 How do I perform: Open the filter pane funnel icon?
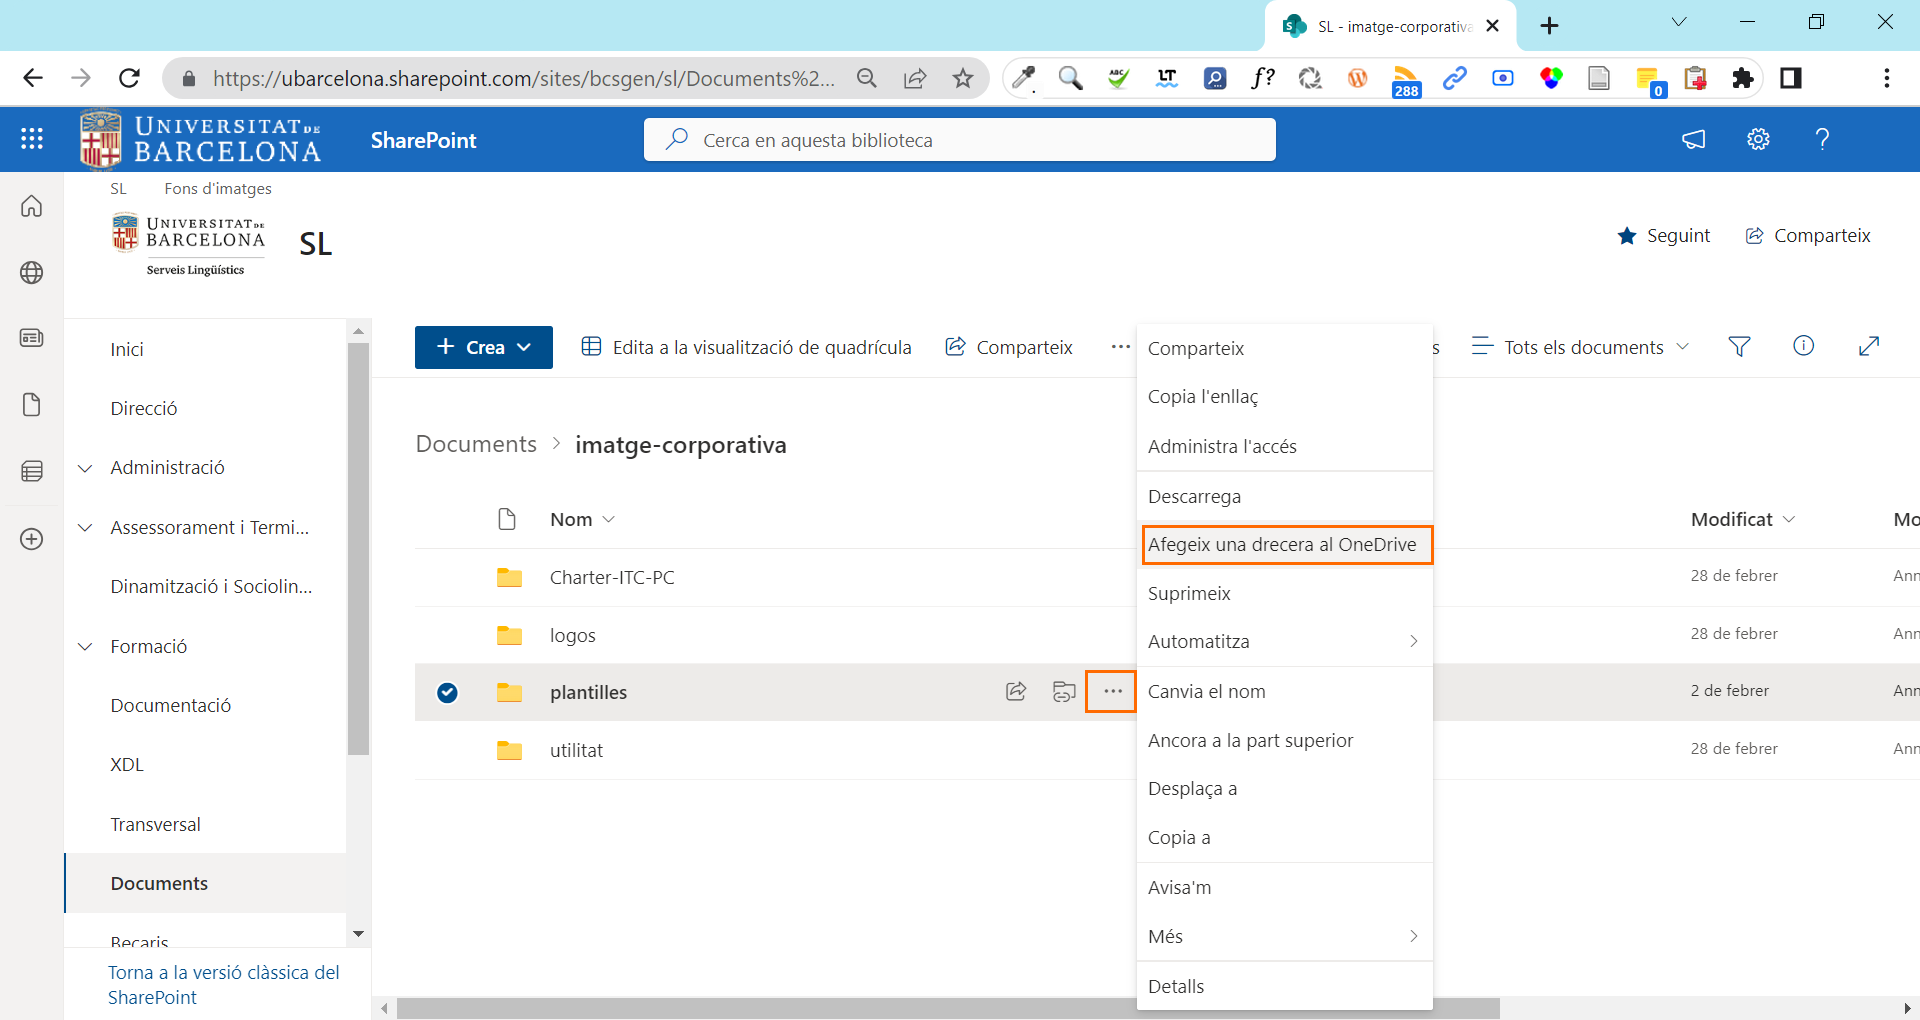pyautogui.click(x=1739, y=347)
